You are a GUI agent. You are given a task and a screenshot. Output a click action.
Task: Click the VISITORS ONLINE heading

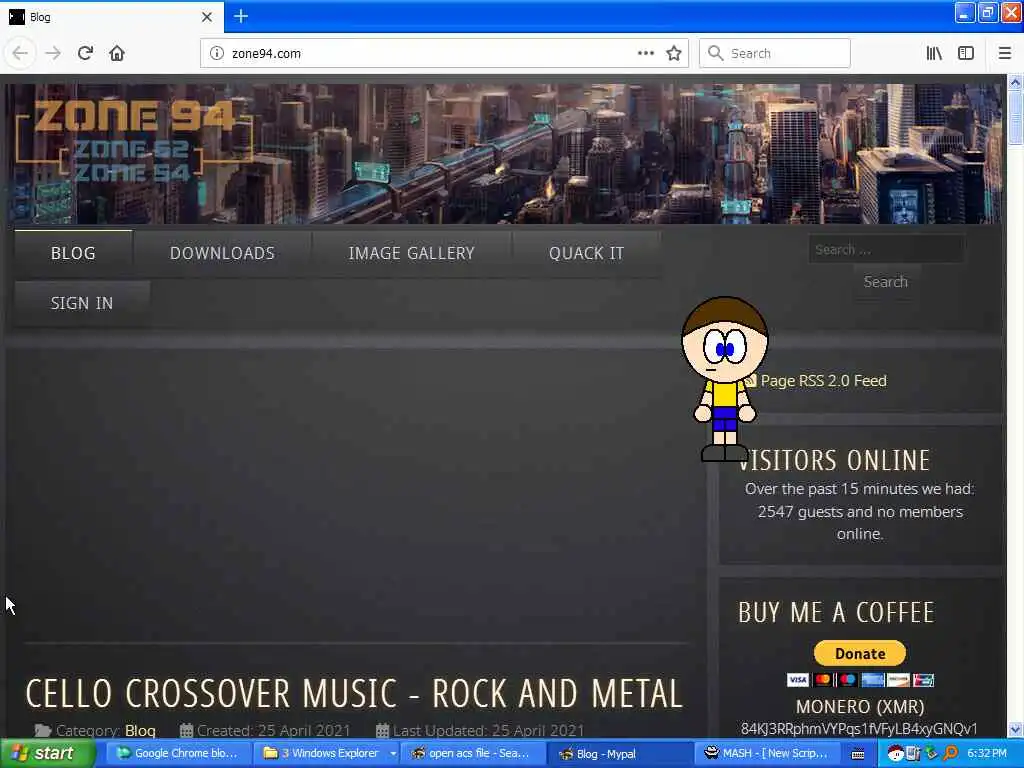[835, 460]
